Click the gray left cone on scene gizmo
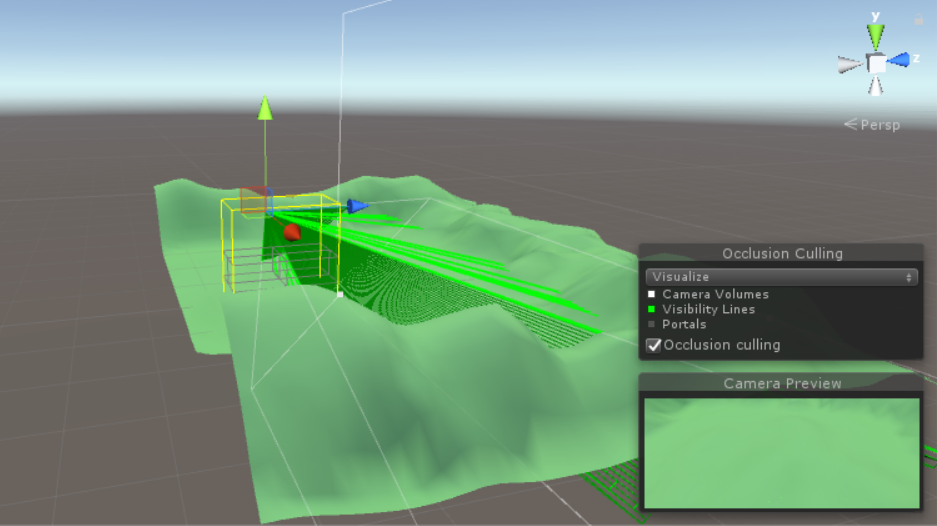The height and width of the screenshot is (526, 937). (850, 64)
